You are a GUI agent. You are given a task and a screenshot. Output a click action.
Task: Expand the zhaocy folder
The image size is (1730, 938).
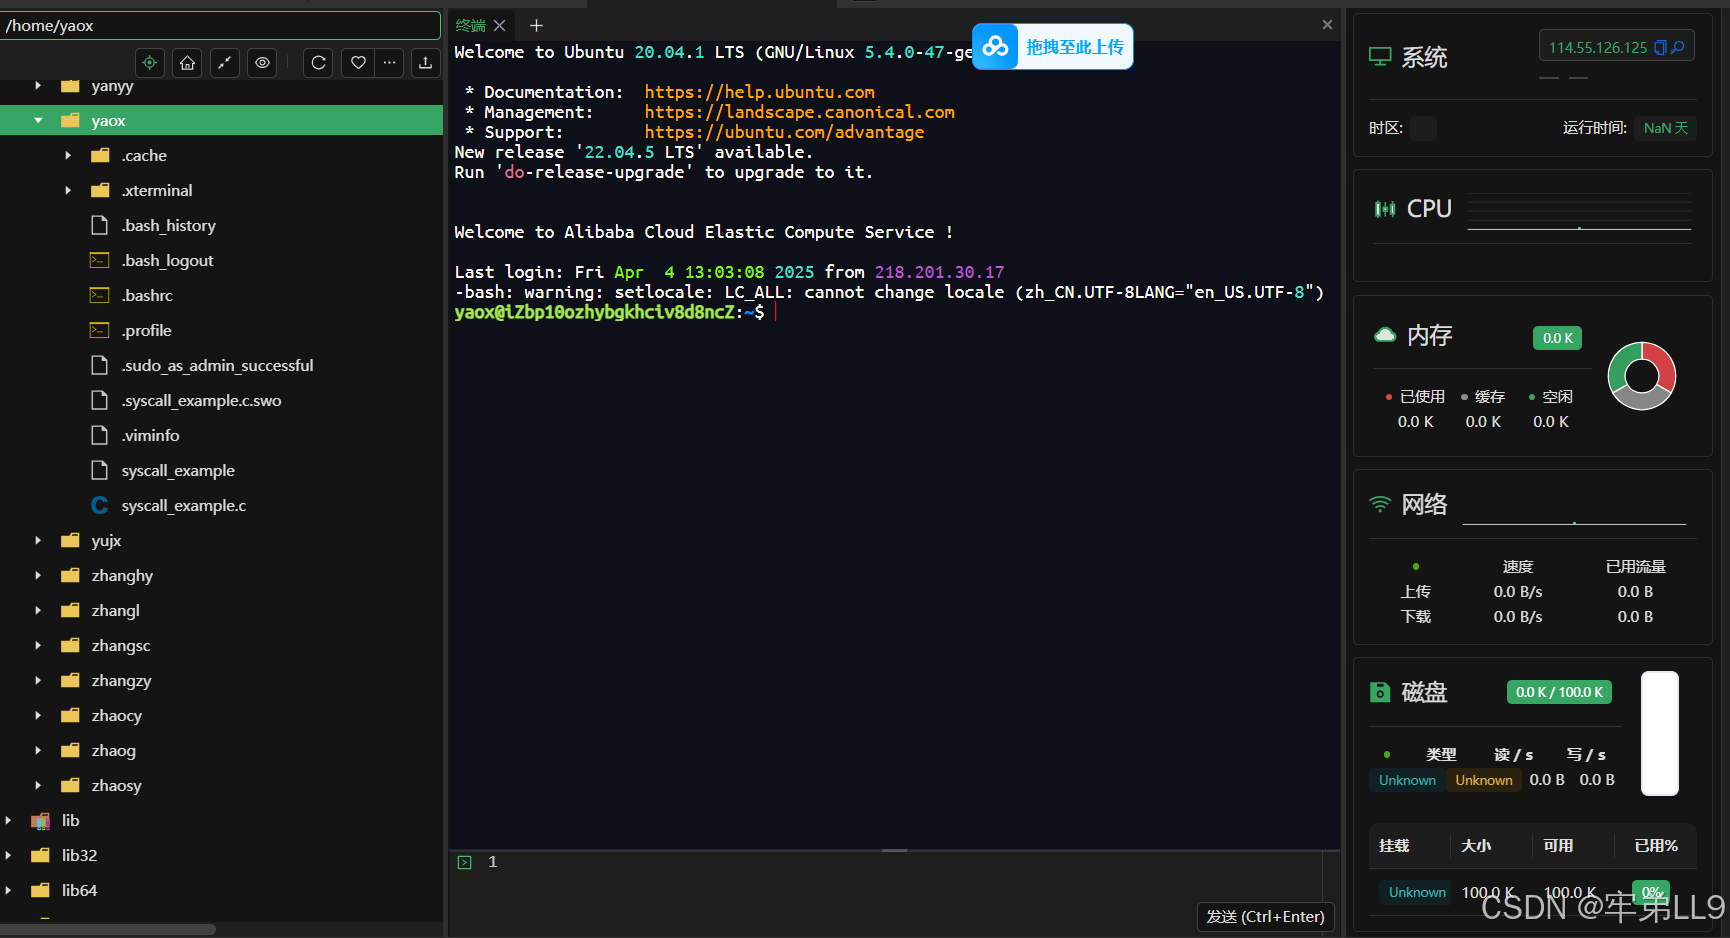tap(38, 715)
